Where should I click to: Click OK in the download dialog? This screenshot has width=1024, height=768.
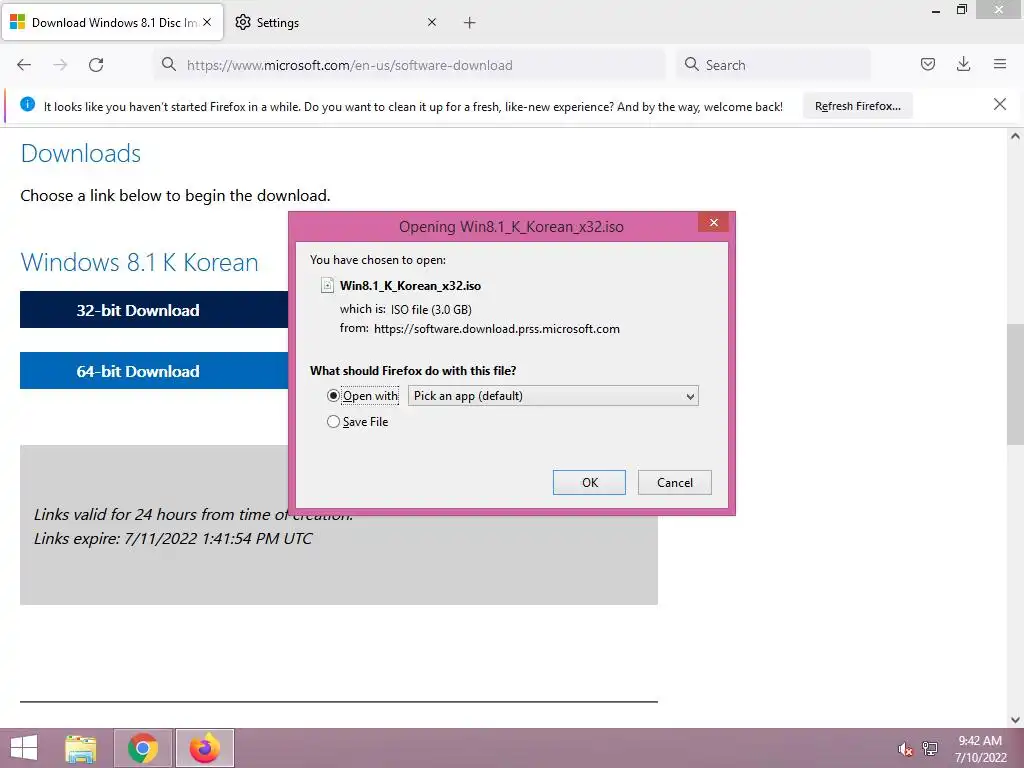coord(589,483)
